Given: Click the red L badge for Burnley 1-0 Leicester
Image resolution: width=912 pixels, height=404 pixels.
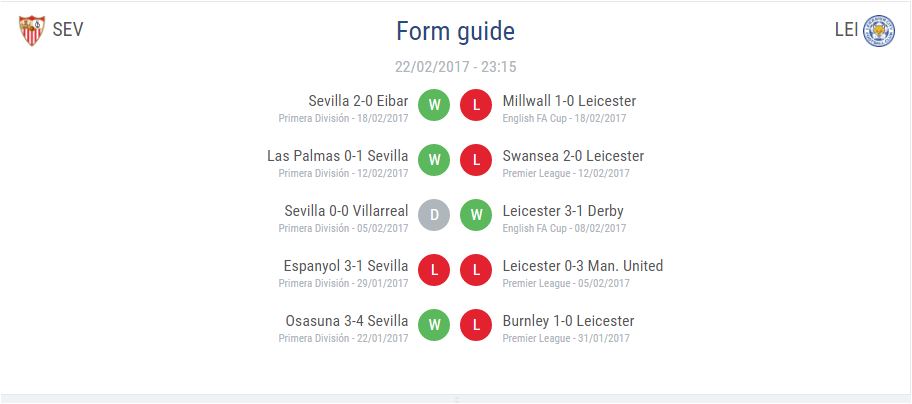Looking at the screenshot, I should [x=476, y=325].
